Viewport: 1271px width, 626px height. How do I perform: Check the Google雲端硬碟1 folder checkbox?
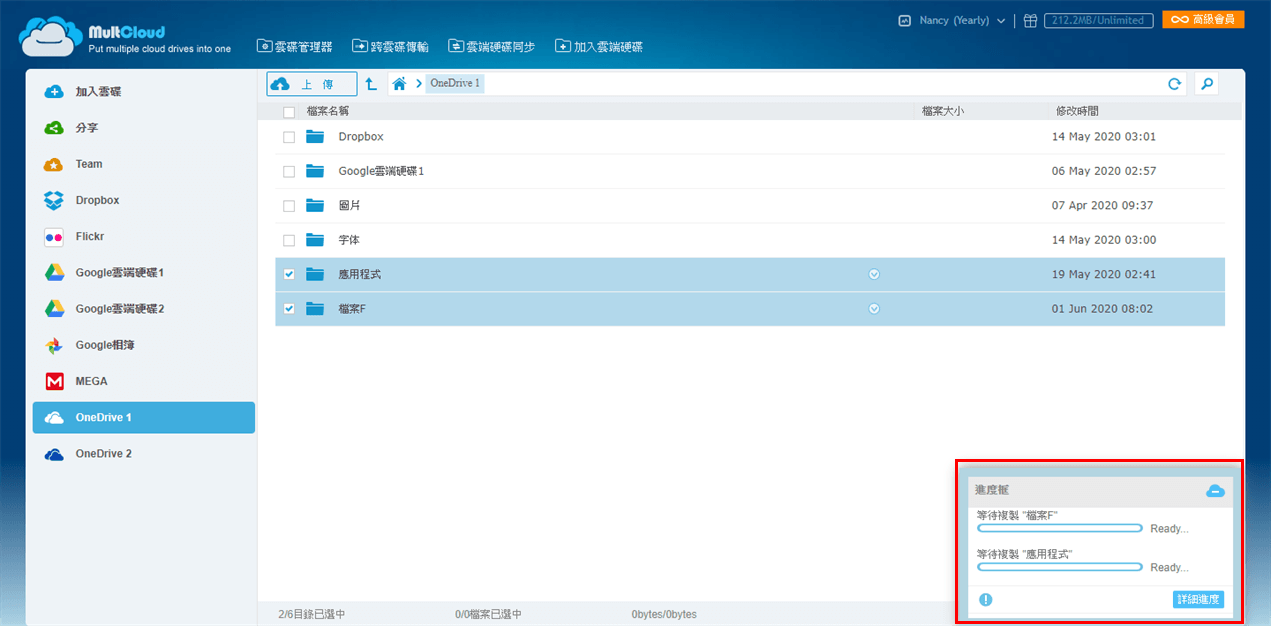click(x=289, y=172)
